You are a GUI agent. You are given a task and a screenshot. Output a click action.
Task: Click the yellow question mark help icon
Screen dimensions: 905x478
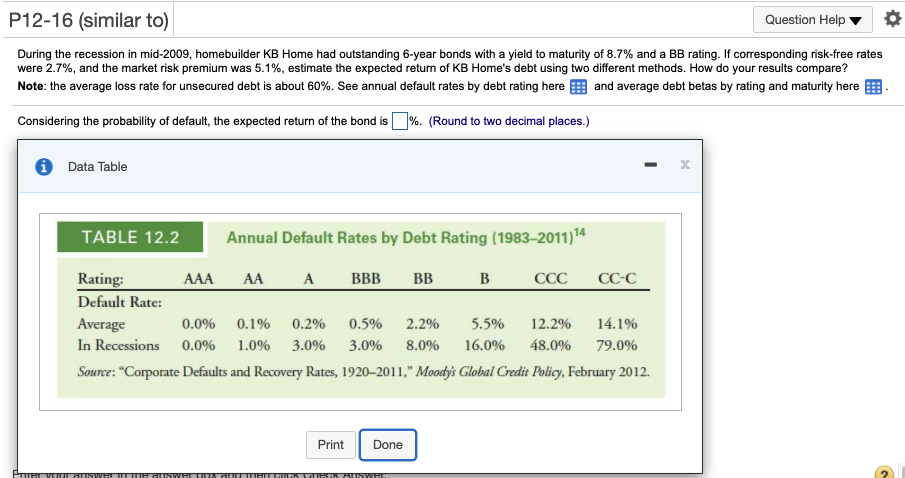coord(883,472)
